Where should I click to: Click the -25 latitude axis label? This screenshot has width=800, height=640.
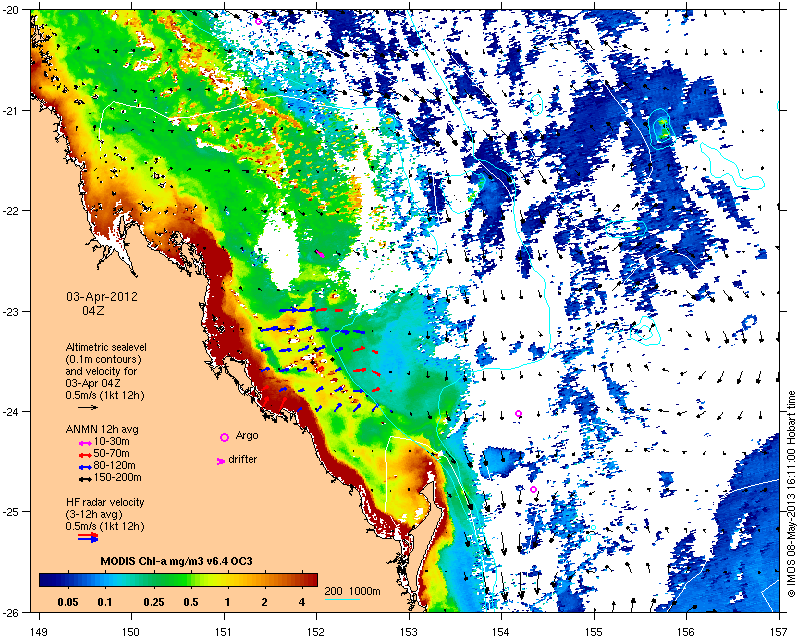pos(10,512)
